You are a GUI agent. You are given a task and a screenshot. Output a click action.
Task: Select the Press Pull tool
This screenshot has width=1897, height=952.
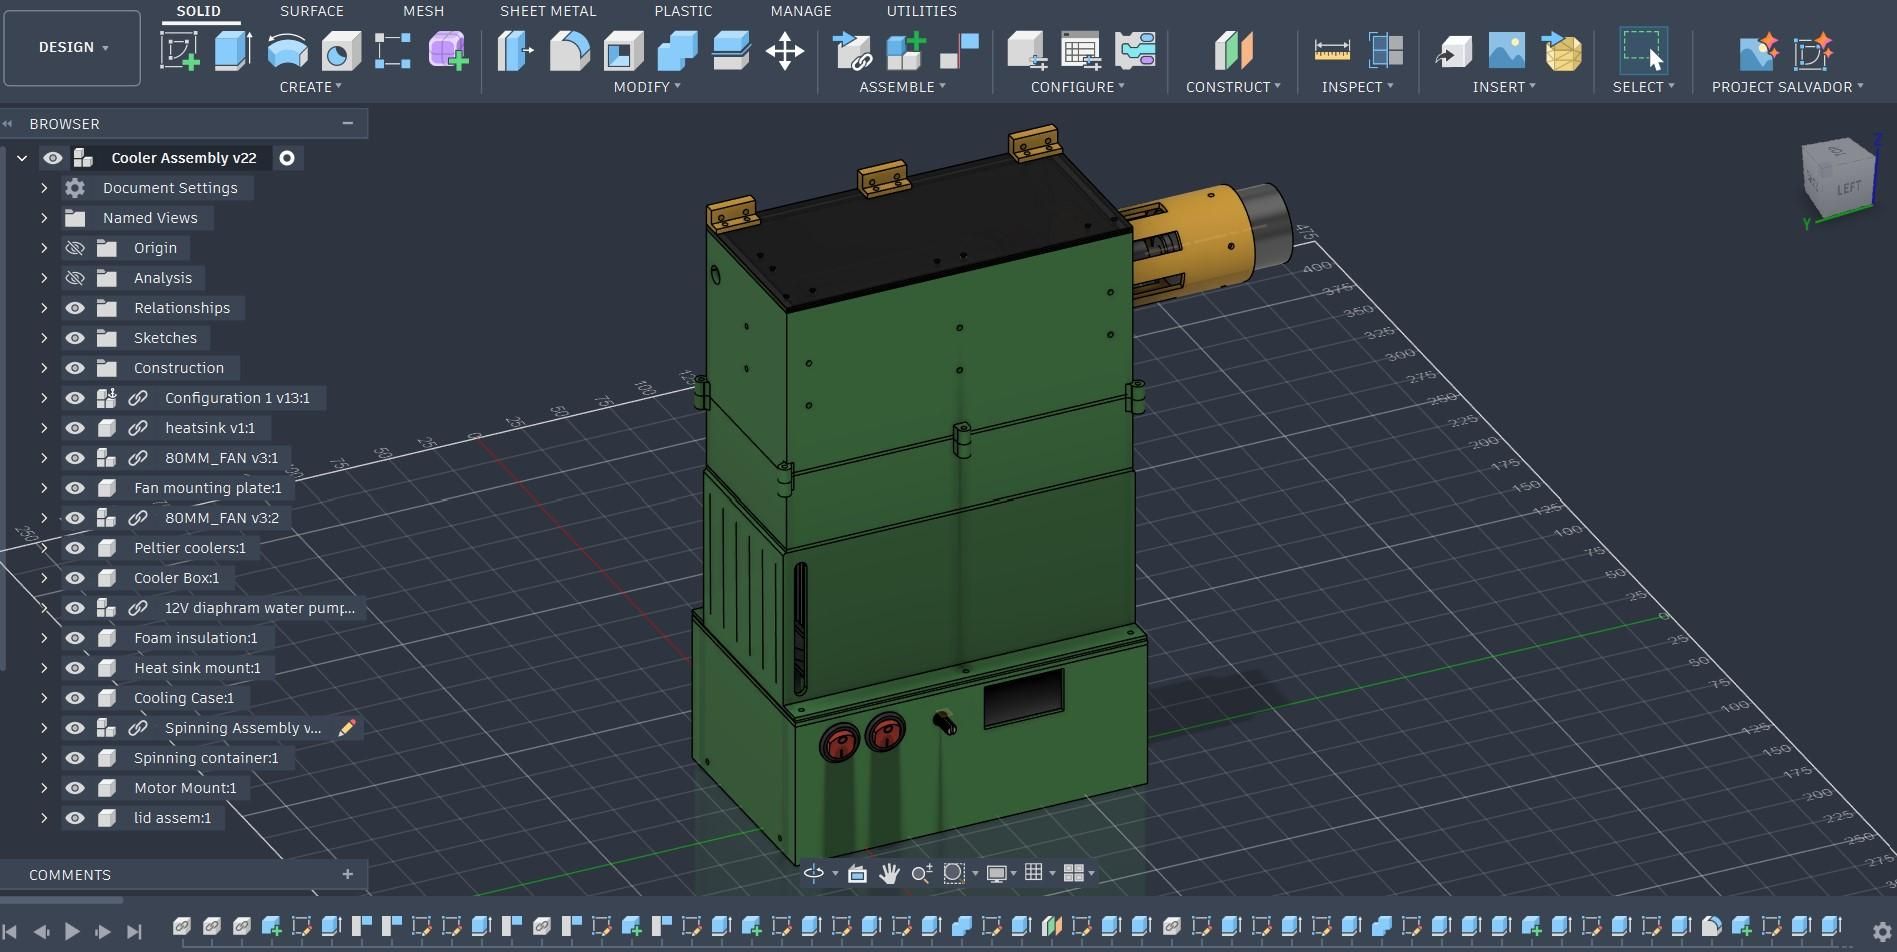[x=515, y=50]
